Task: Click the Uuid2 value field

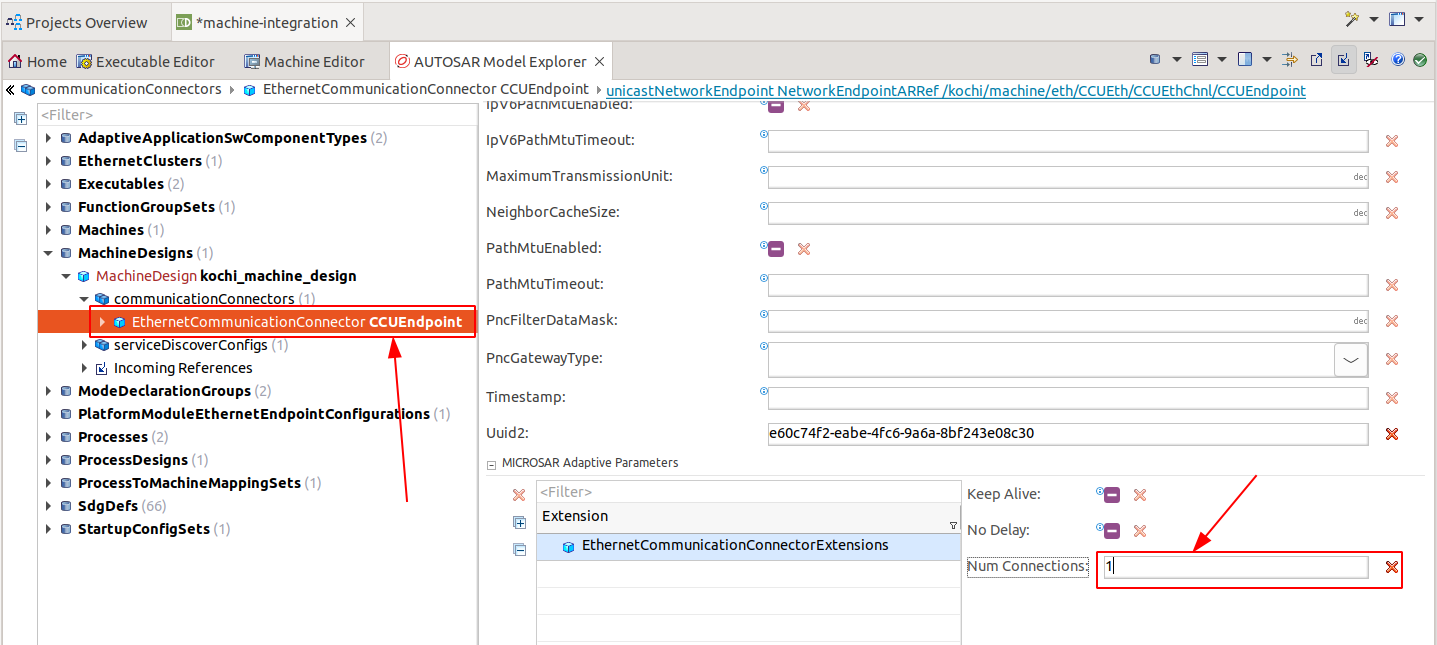Action: [1067, 434]
